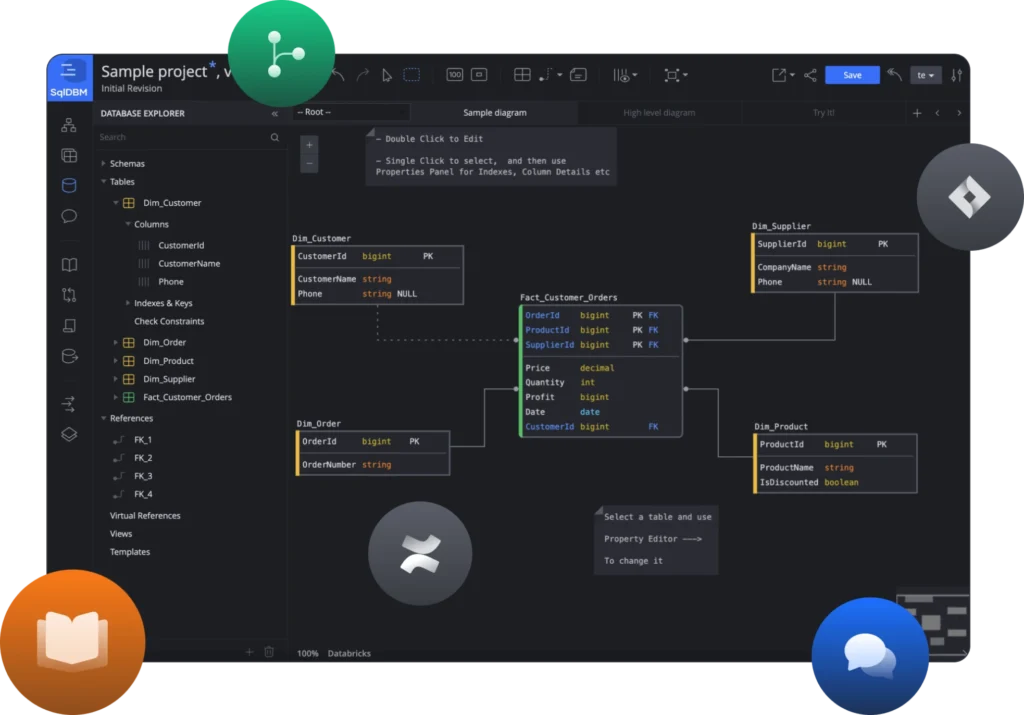Image resolution: width=1024 pixels, height=715 pixels.
Task: Click the share icon in top toolbar
Action: tap(810, 75)
